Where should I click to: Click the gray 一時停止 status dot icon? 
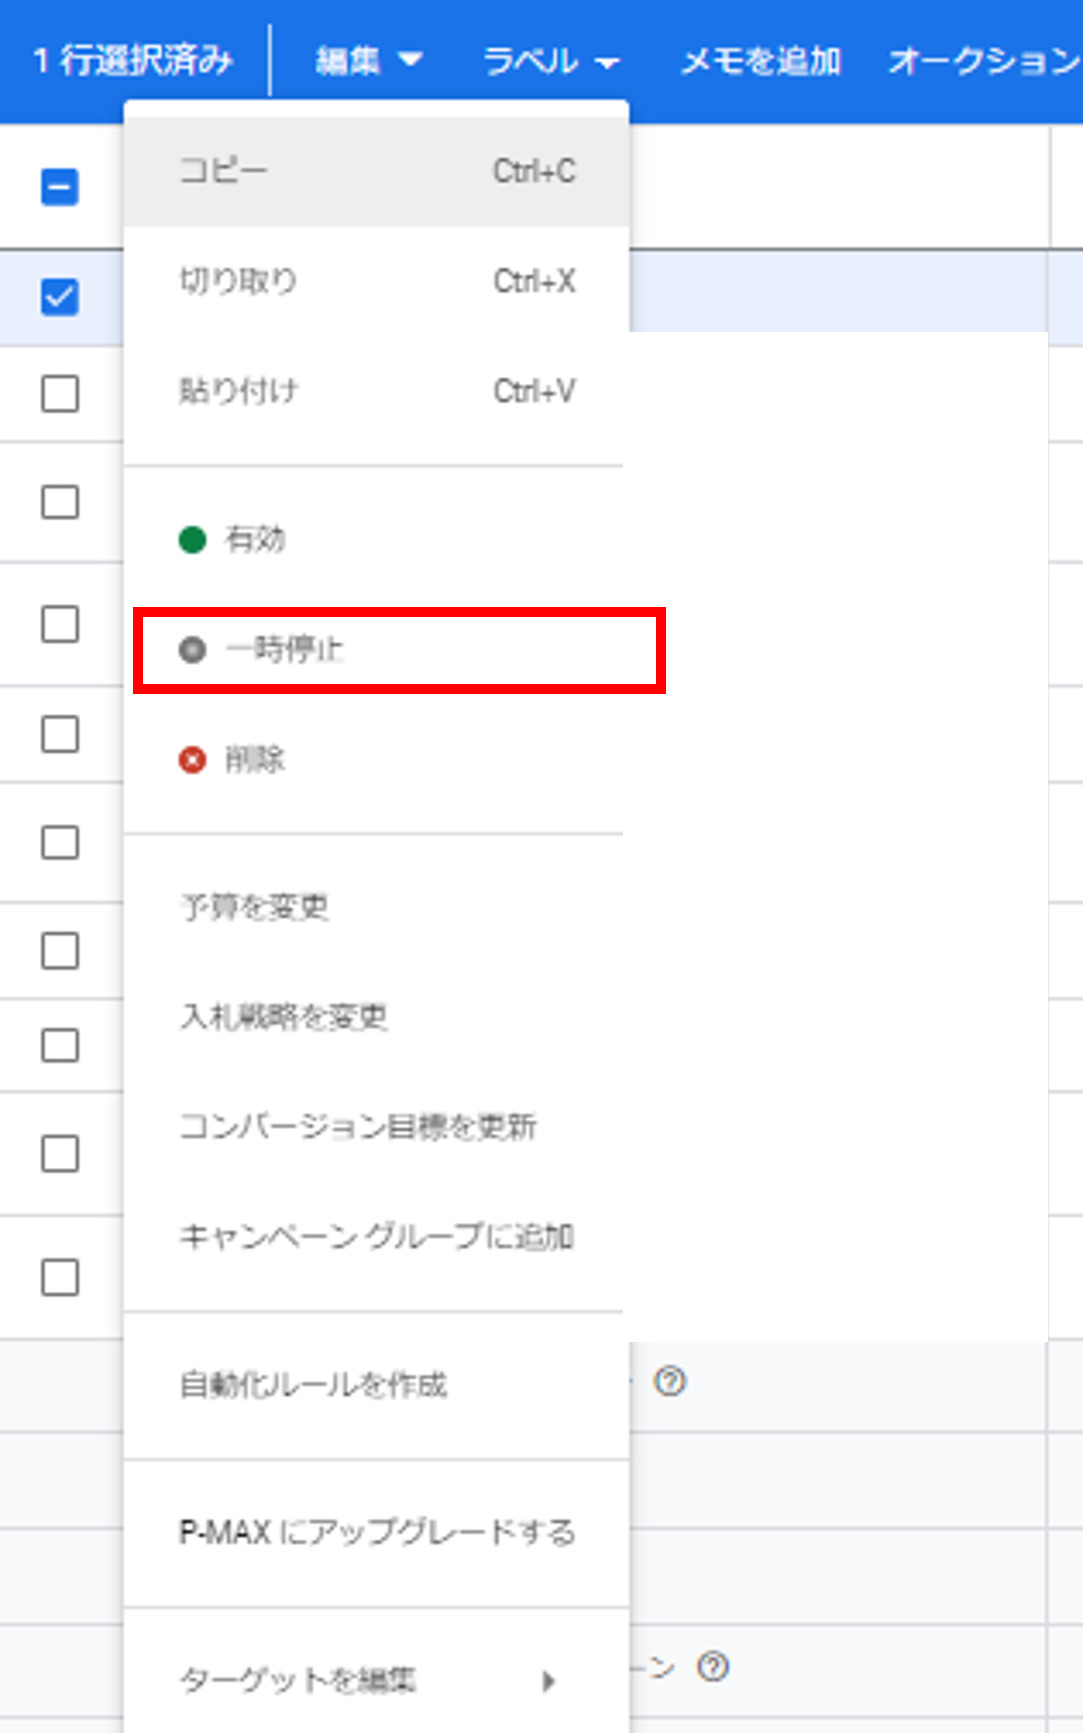tap(192, 650)
